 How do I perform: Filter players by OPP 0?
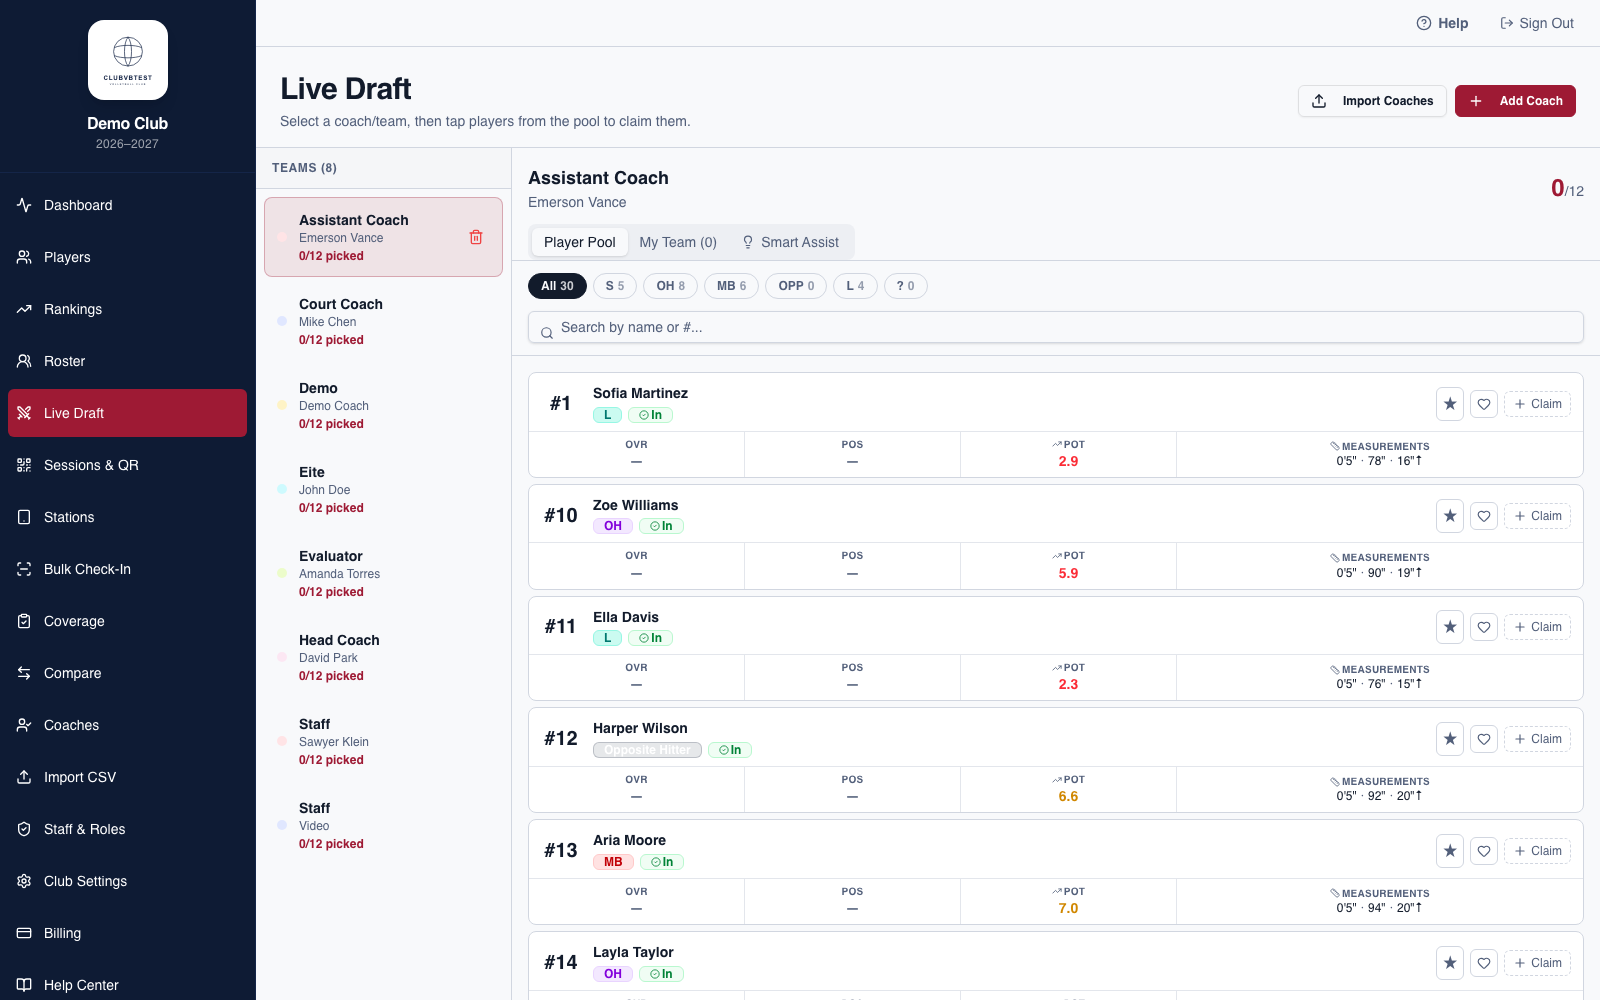pos(796,286)
